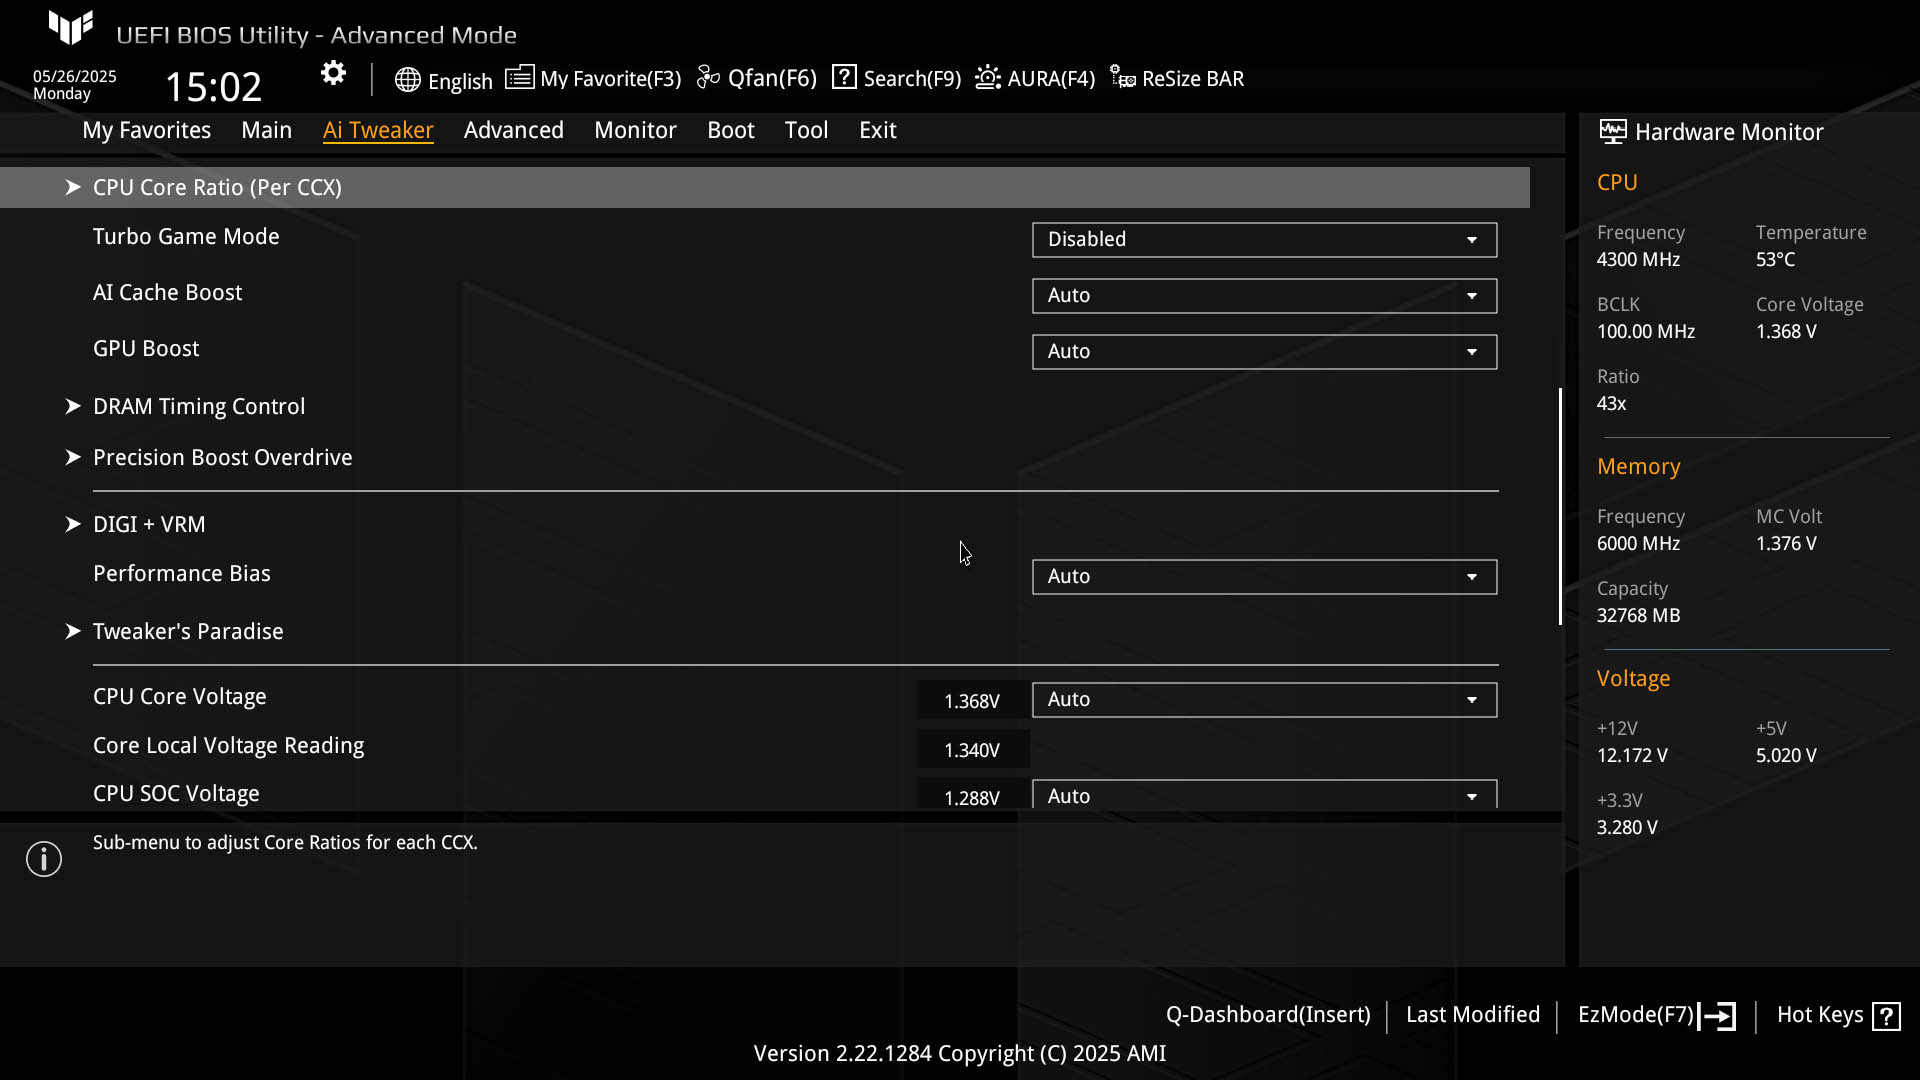Click the vertical settings scrollbar
The width and height of the screenshot is (1920, 1080).
point(1560,506)
